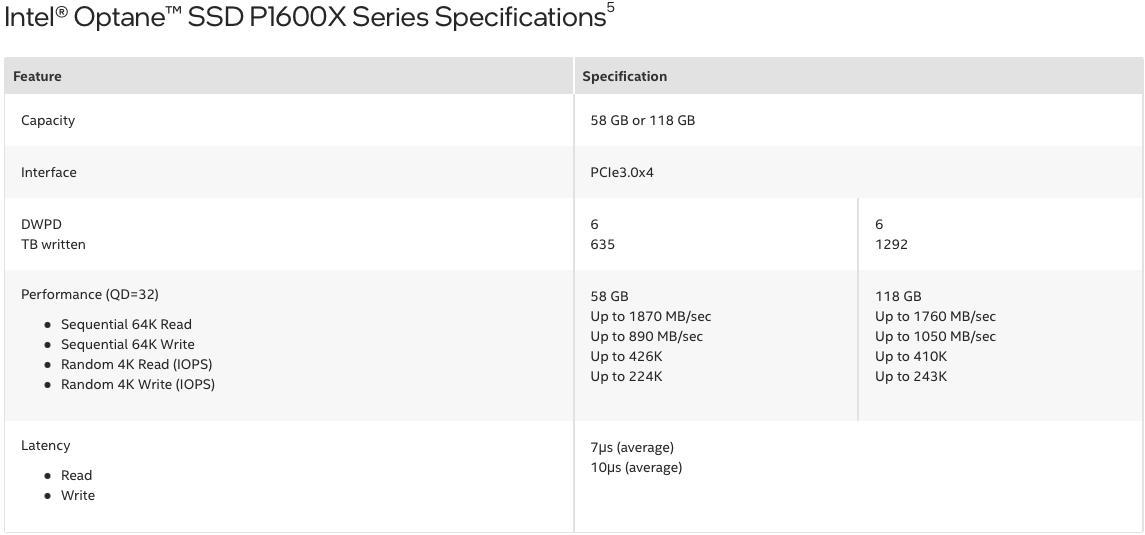Screen dimensions: 1145x535
Task: Click the Specification column header
Action: pos(624,76)
